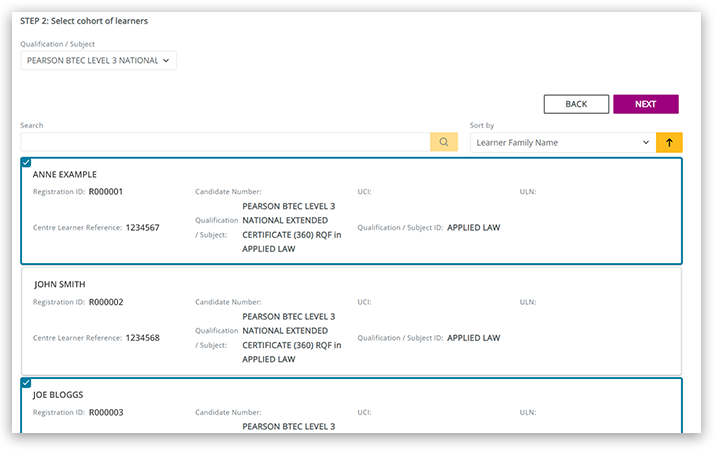Toggle sort direction with the arrow button
The height and width of the screenshot is (451, 719).
click(x=669, y=142)
